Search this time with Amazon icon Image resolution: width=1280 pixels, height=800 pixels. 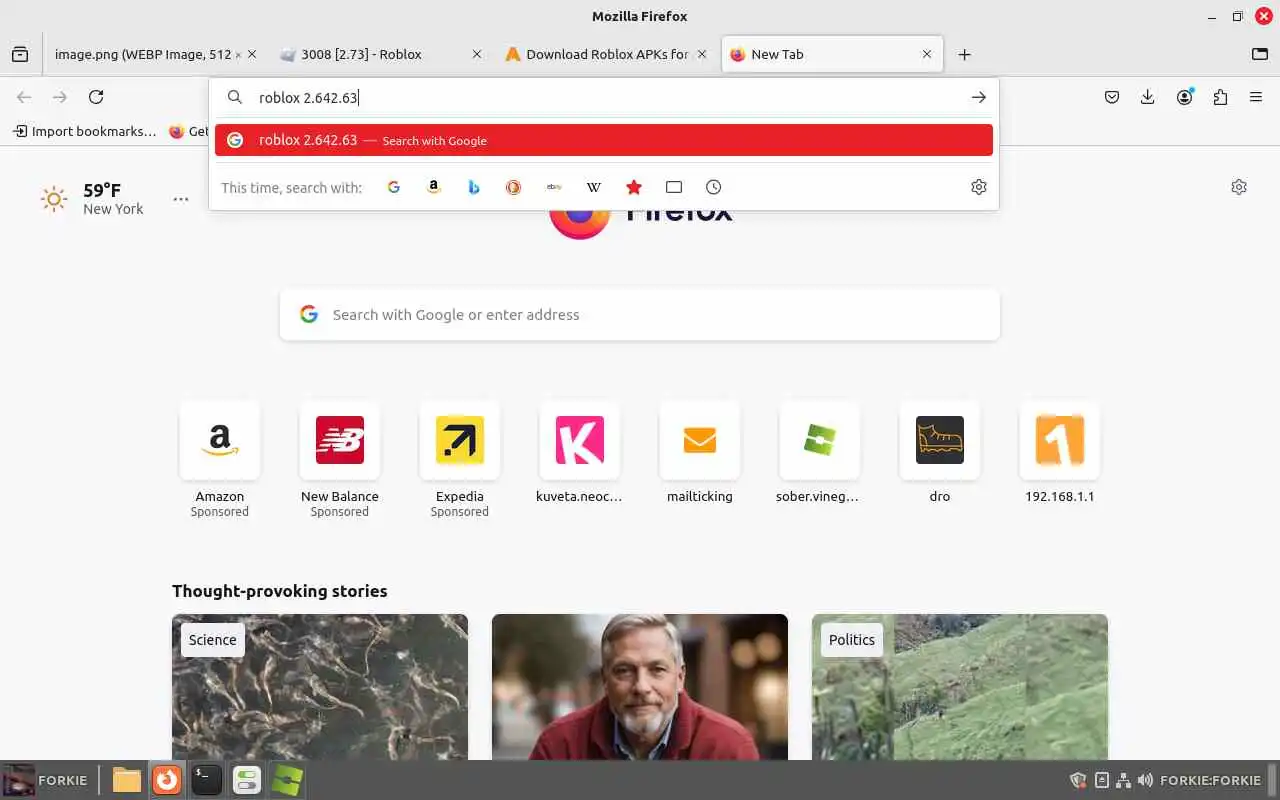tap(434, 187)
